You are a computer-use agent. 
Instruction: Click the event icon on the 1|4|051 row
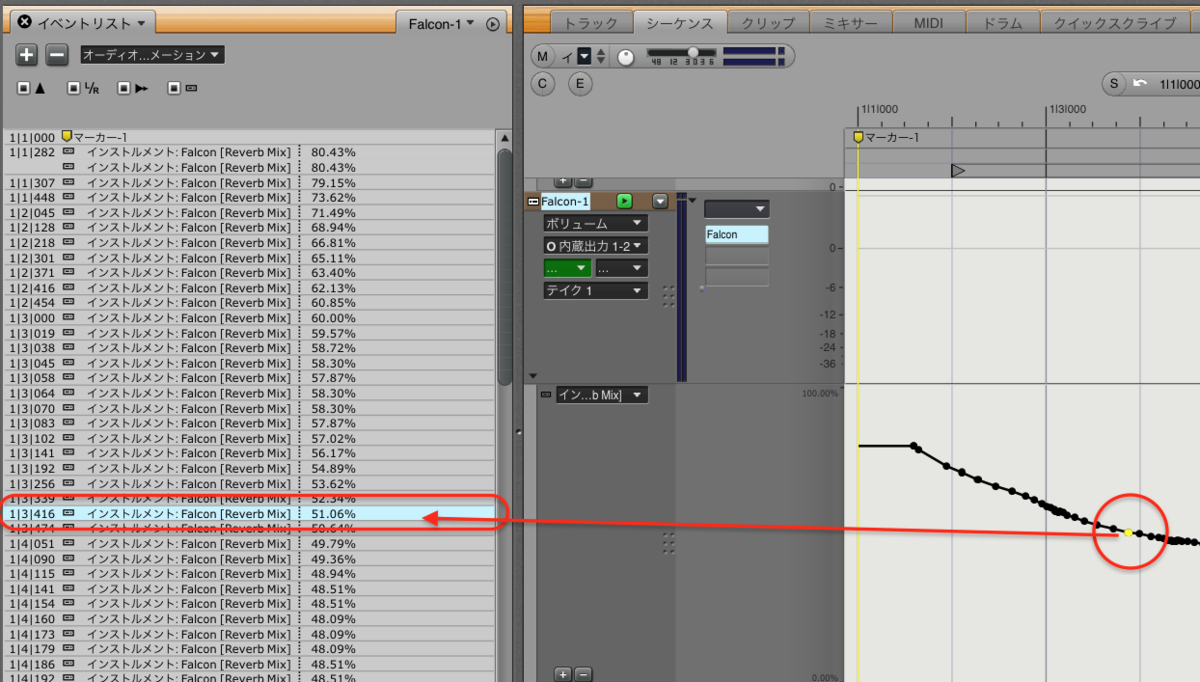pos(69,544)
